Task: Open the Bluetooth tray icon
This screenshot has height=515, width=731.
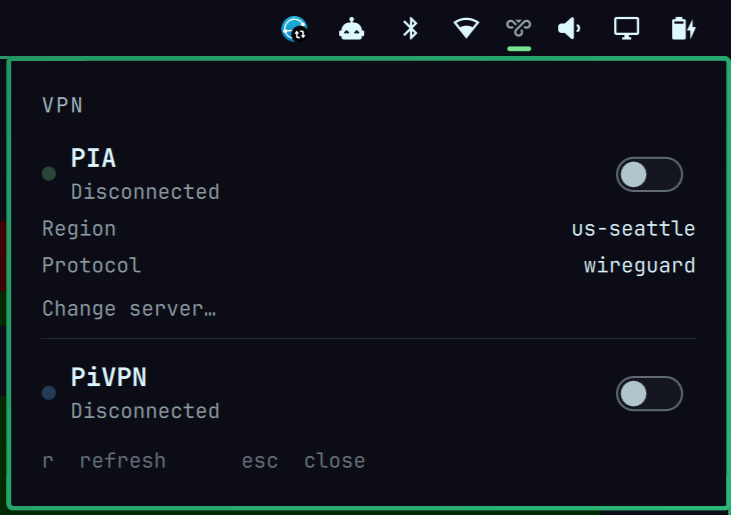Action: [x=410, y=29]
